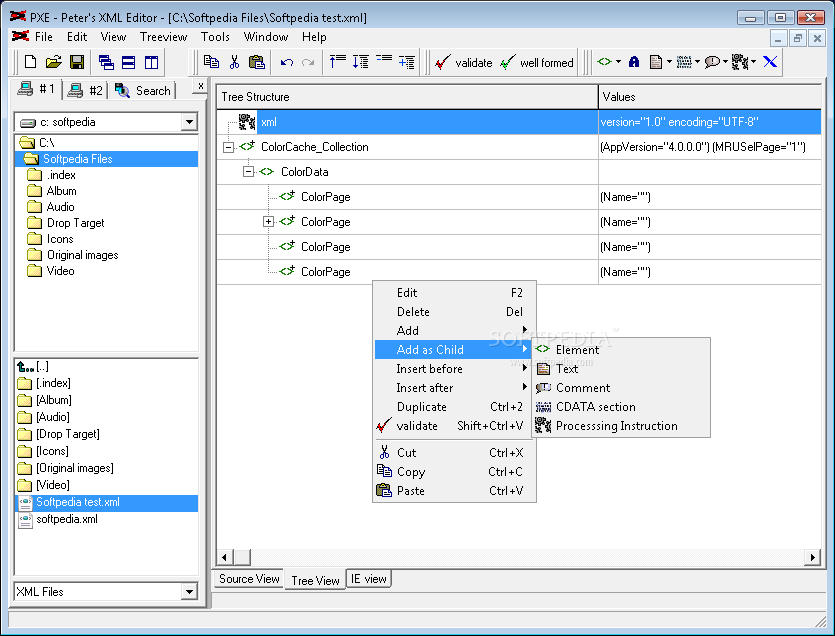This screenshot has height=636, width=835.
Task: Open the XML Files filter dropdown
Action: click(189, 591)
